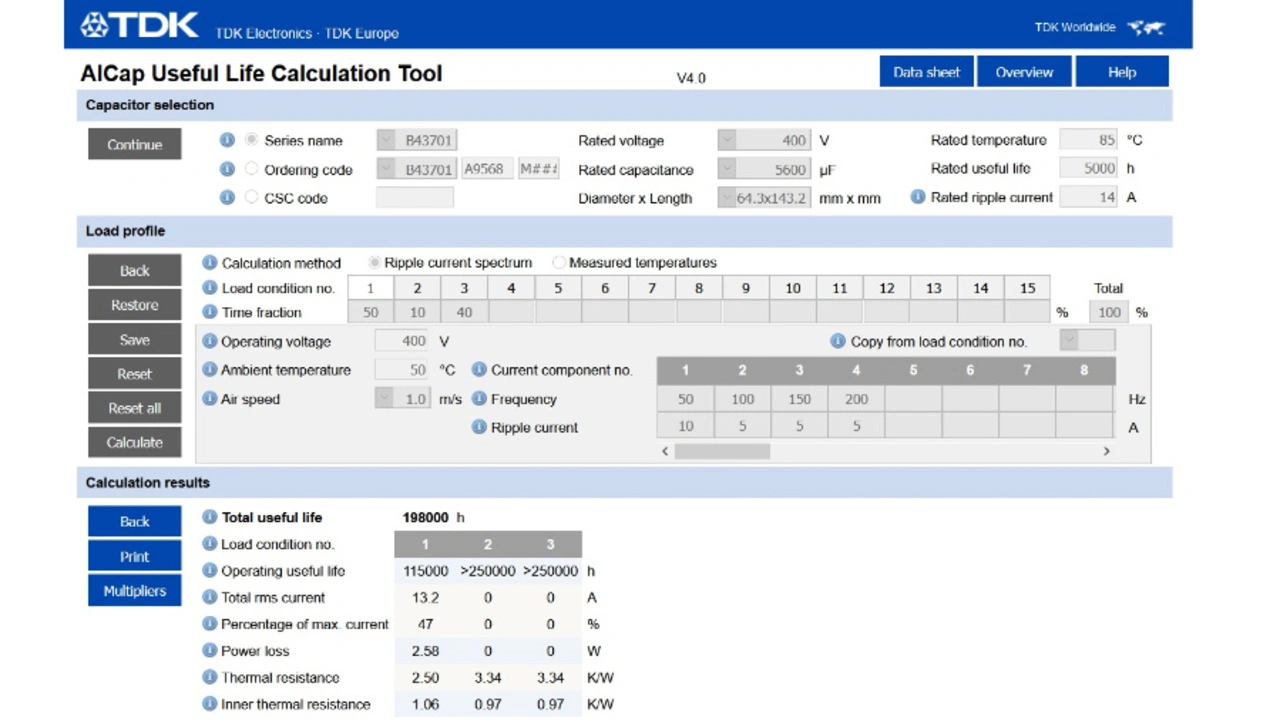Click the Multipliers button
Image resolution: width=1280 pixels, height=720 pixels.
point(134,591)
